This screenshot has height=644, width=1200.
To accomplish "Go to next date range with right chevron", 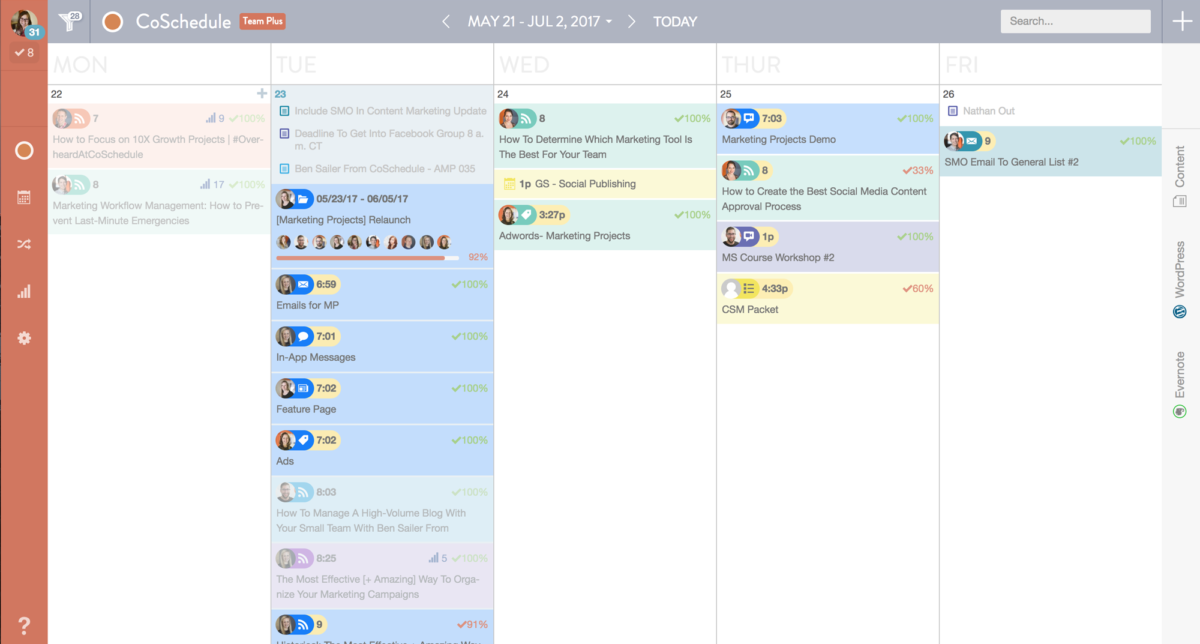I will point(631,21).
